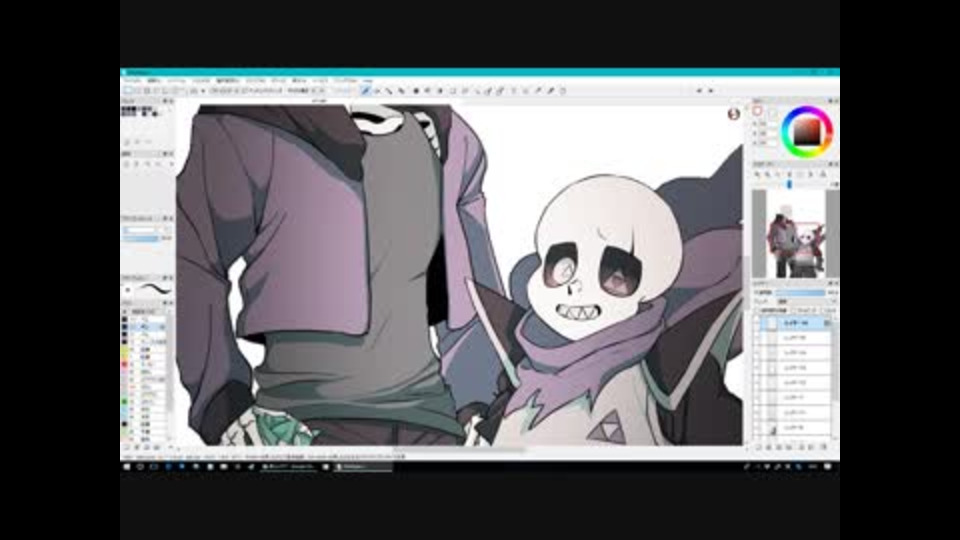Toggle the Clipping checkbox
Viewport: 960px width, 540px height.
(794, 311)
